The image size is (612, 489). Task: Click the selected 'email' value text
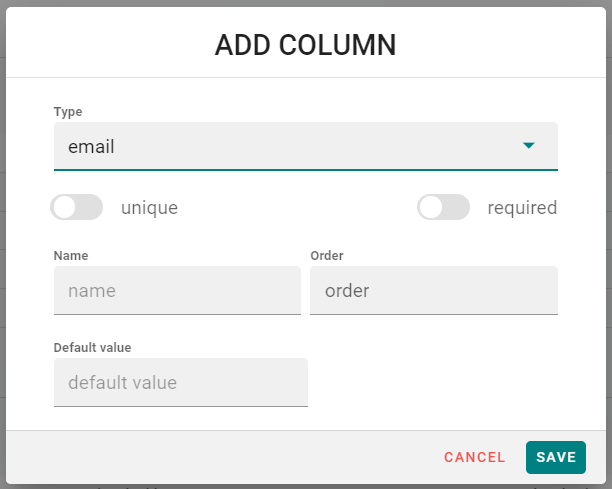(92, 147)
